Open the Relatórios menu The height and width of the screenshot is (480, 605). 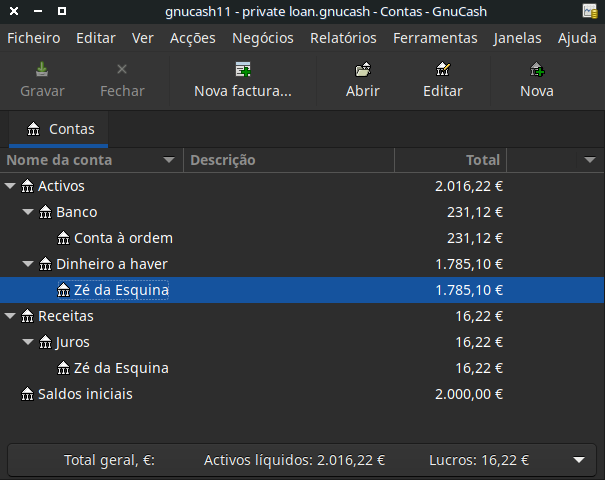[x=343, y=38]
